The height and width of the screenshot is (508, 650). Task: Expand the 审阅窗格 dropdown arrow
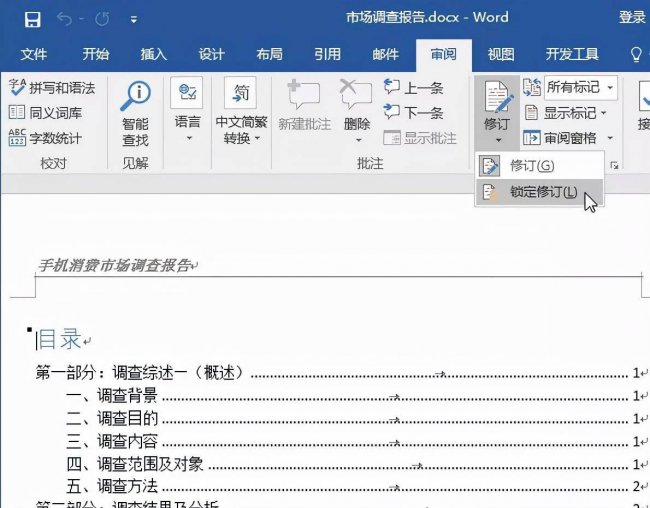tap(610, 138)
